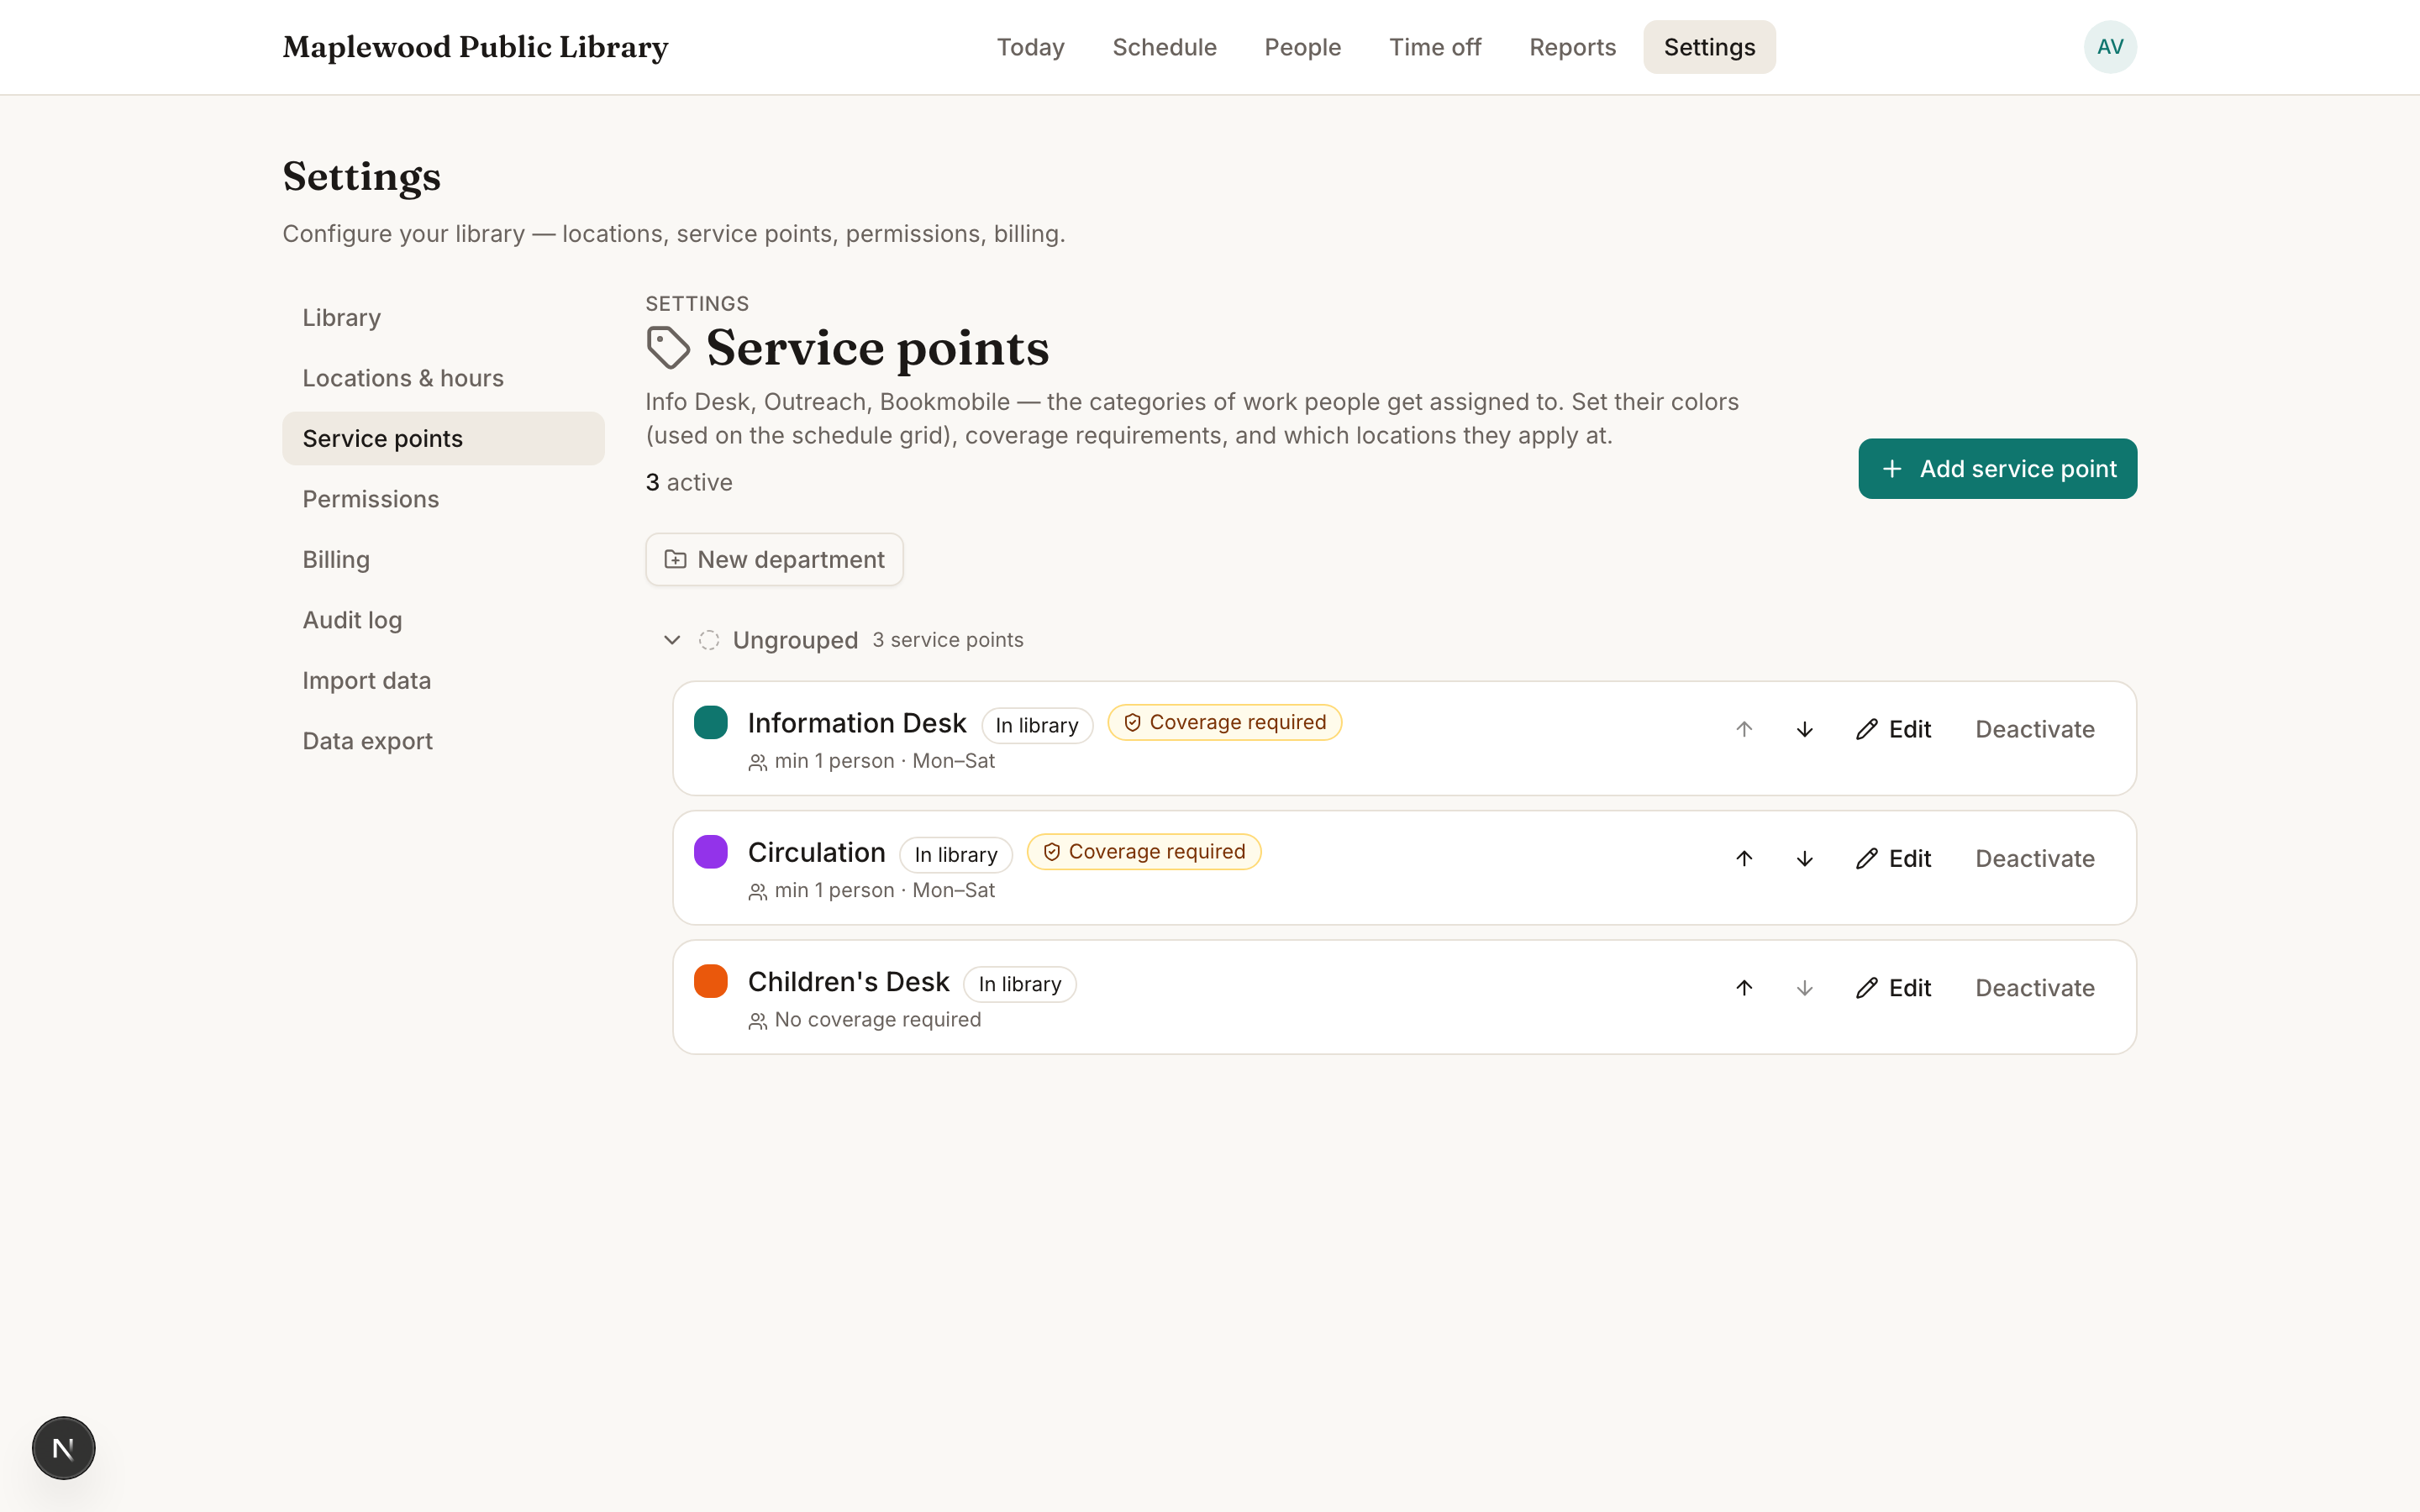Click the orange Children's Desk color swatch

[710, 981]
